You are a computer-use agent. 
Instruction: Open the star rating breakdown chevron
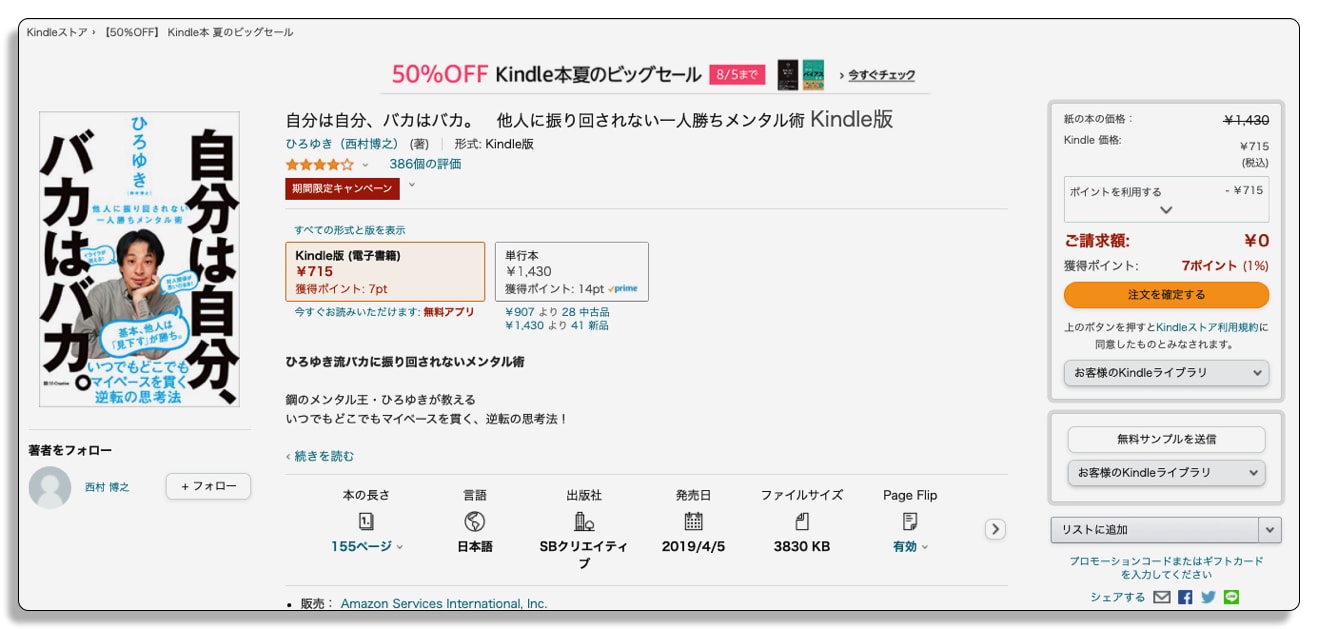[365, 165]
